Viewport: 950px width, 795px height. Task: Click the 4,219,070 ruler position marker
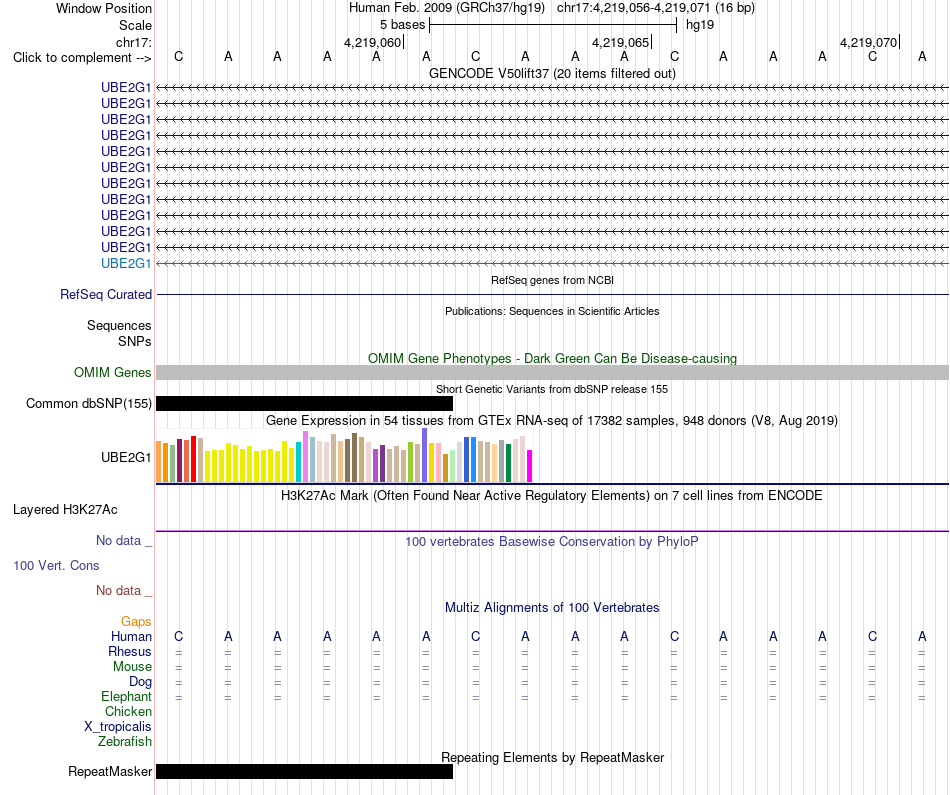pyautogui.click(x=868, y=42)
